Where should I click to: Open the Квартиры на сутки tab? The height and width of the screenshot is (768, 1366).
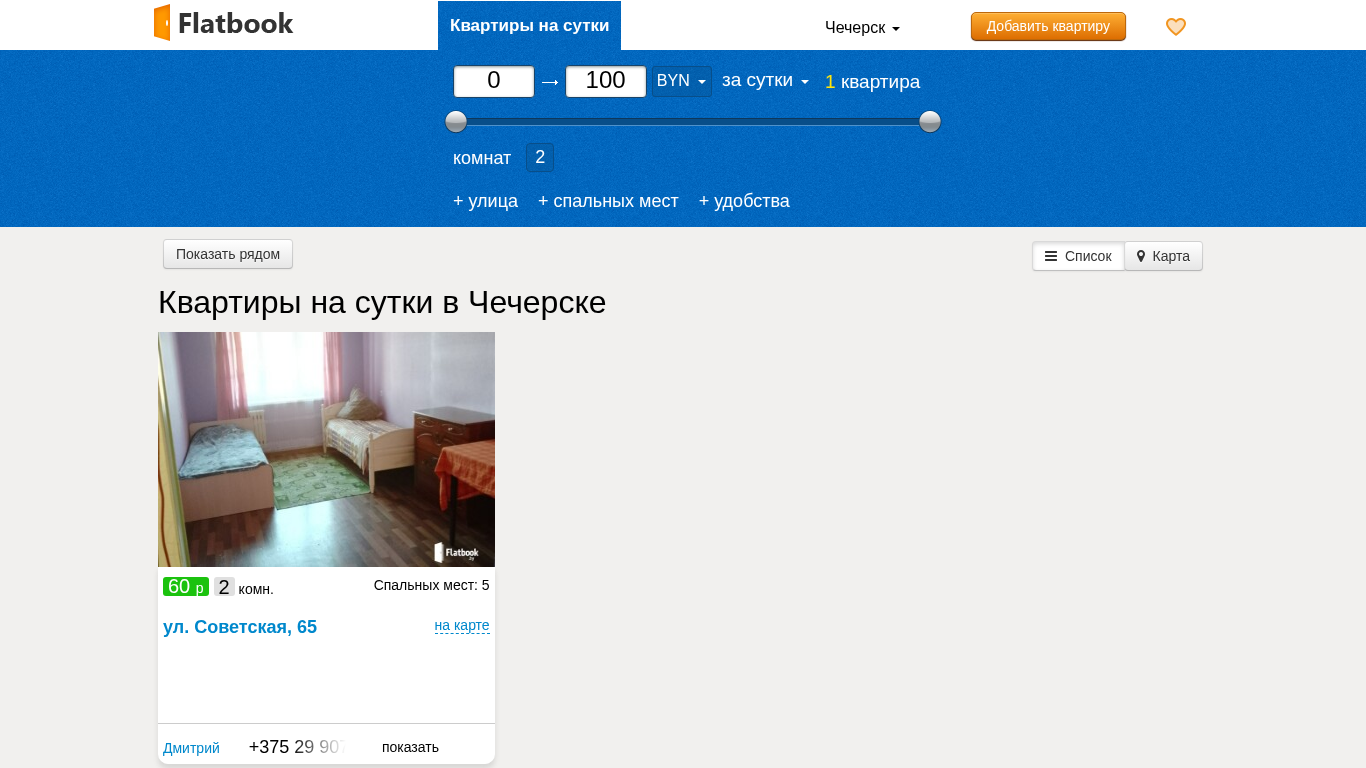pyautogui.click(x=529, y=26)
